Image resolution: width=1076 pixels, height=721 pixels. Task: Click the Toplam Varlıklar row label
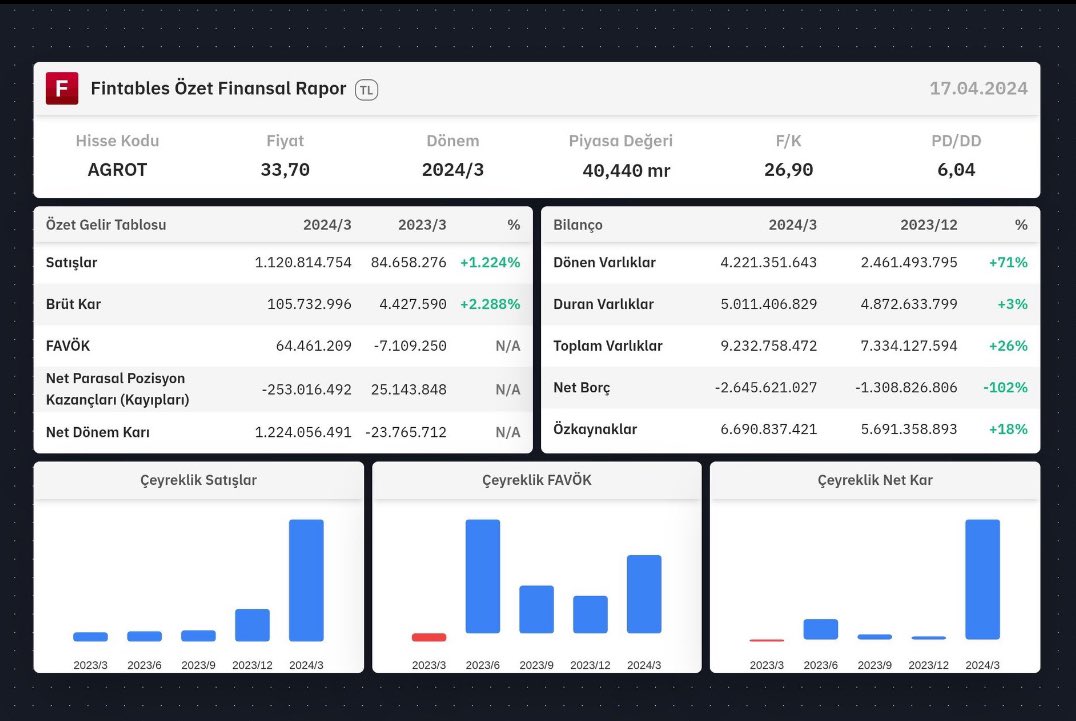click(608, 346)
